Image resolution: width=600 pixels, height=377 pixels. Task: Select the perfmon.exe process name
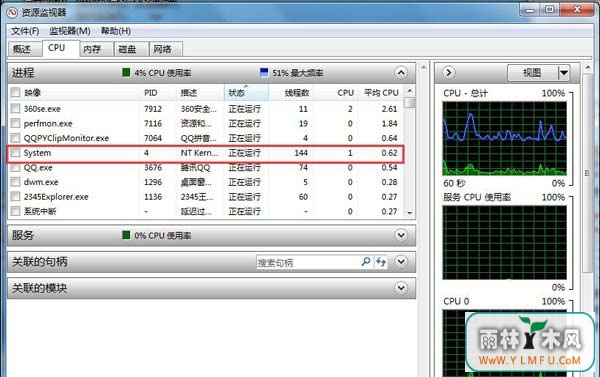click(48, 124)
